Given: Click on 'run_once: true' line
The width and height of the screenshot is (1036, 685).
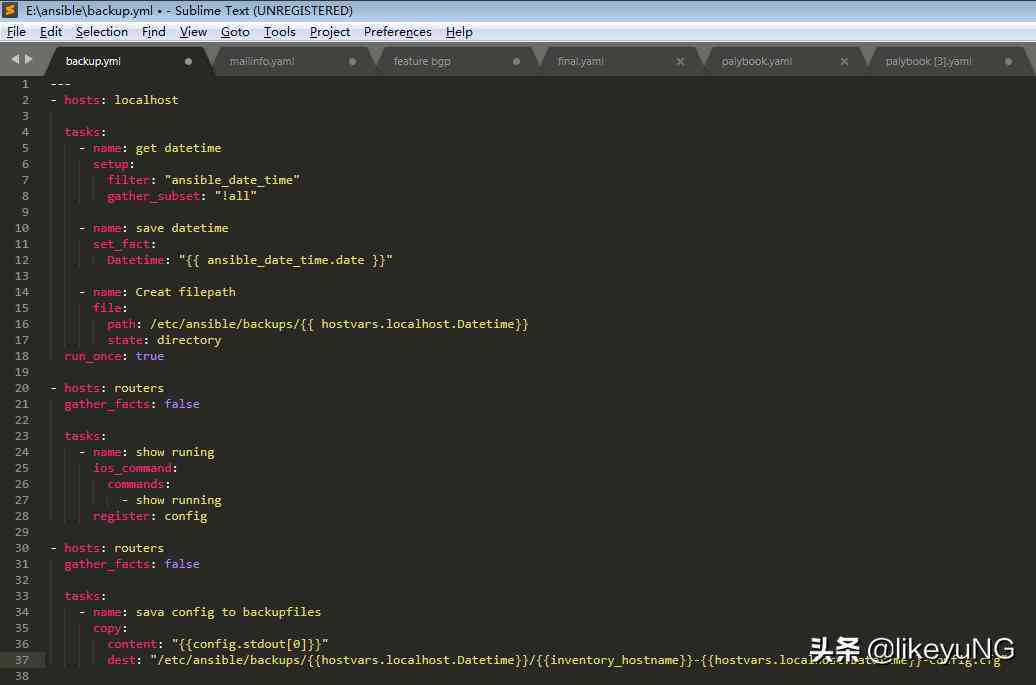Looking at the screenshot, I should pyautogui.click(x=114, y=356).
